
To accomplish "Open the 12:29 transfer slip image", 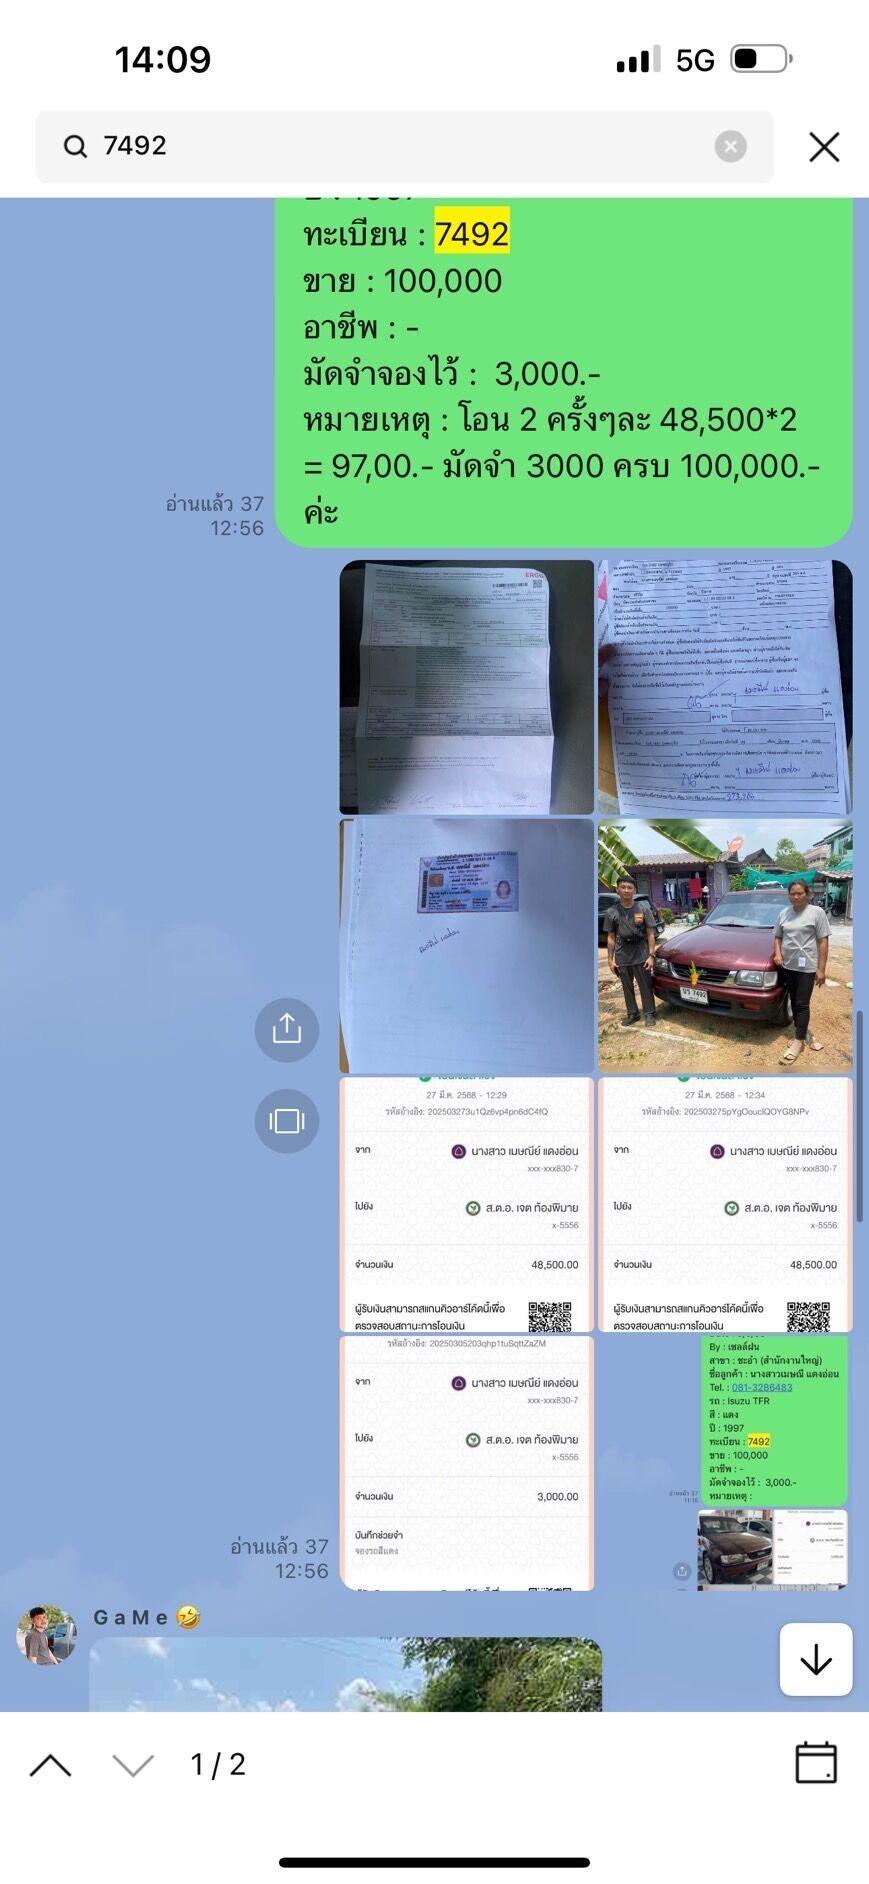I will pos(466,1204).
